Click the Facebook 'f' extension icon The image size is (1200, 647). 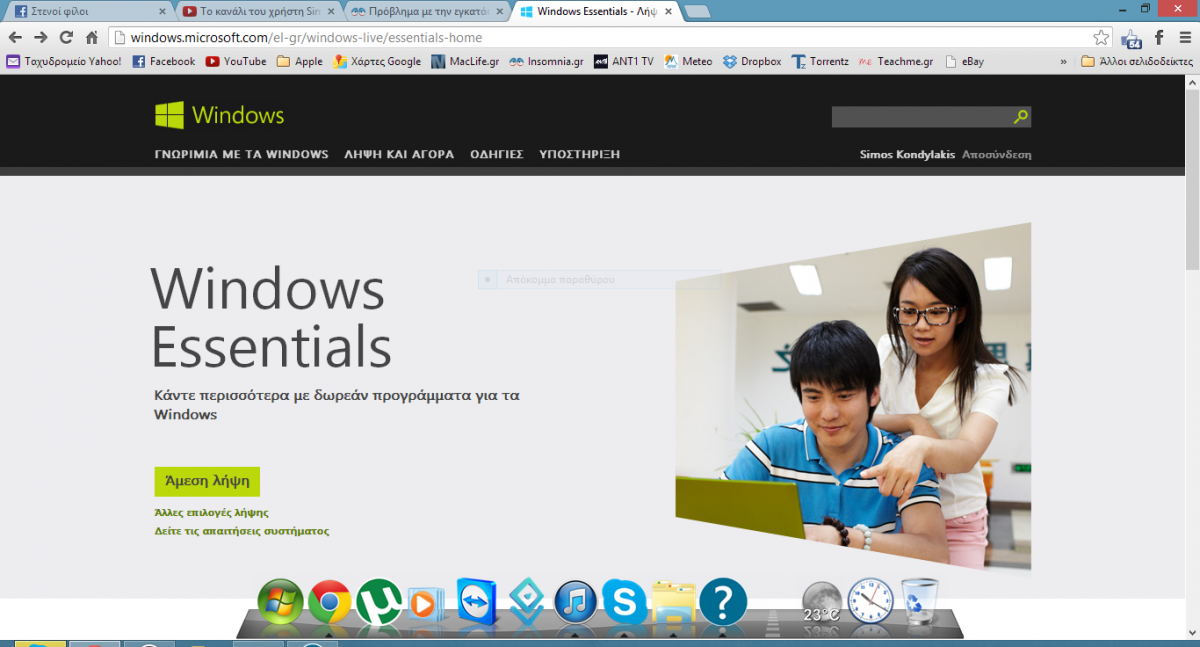click(x=1159, y=38)
